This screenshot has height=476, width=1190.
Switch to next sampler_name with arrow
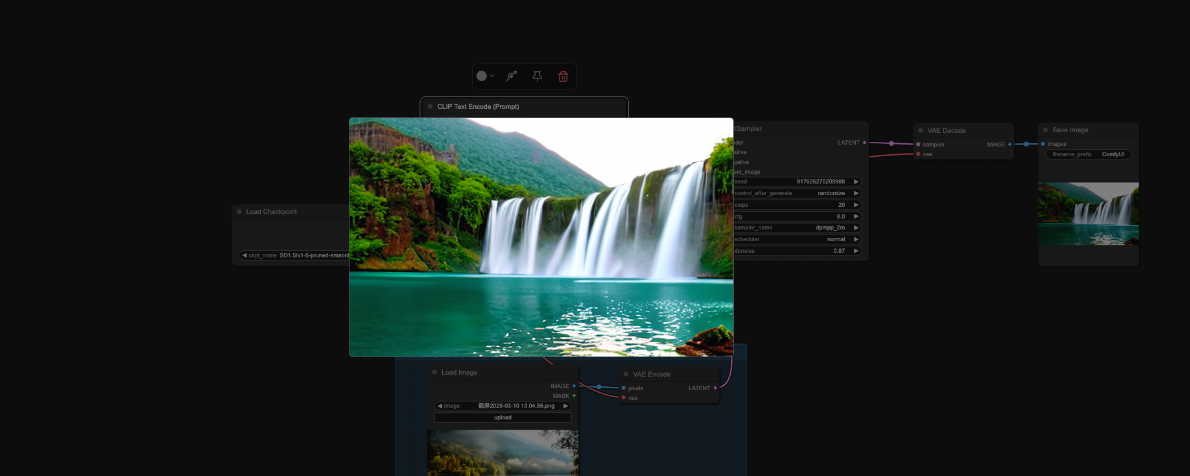(x=856, y=228)
